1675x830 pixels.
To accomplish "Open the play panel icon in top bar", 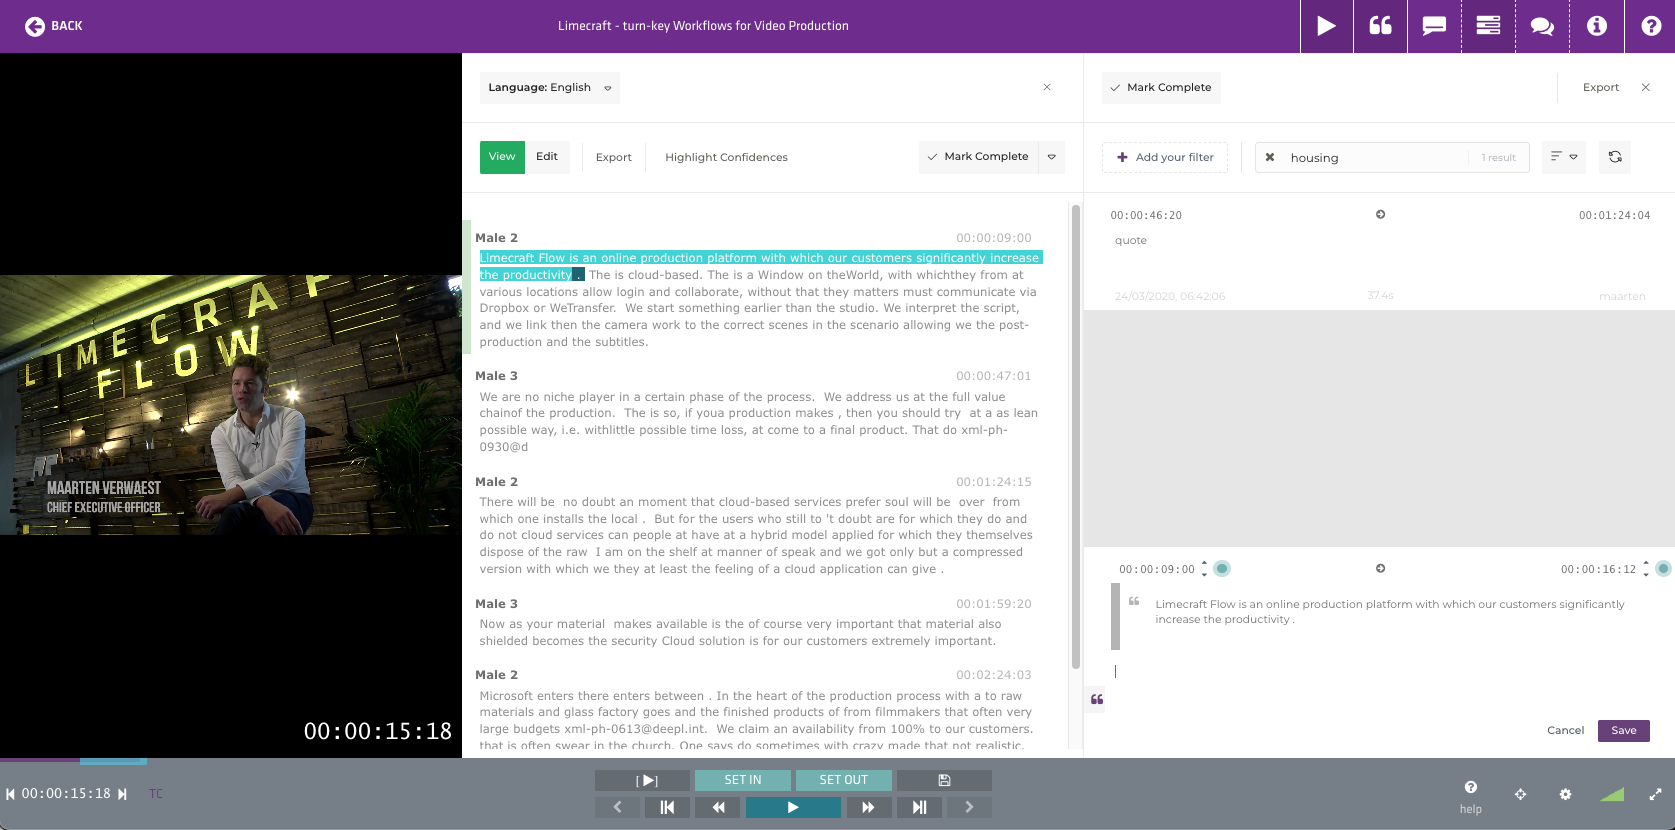I will pyautogui.click(x=1327, y=26).
